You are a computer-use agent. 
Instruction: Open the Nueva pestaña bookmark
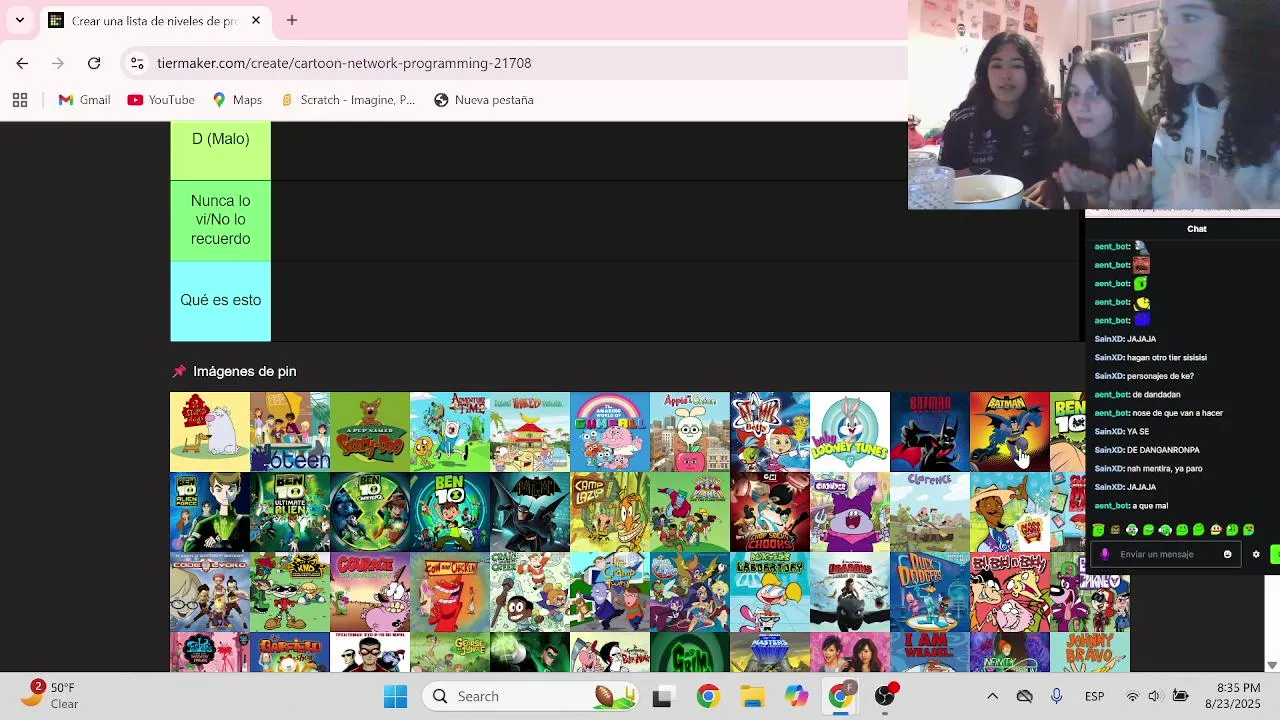tap(484, 100)
